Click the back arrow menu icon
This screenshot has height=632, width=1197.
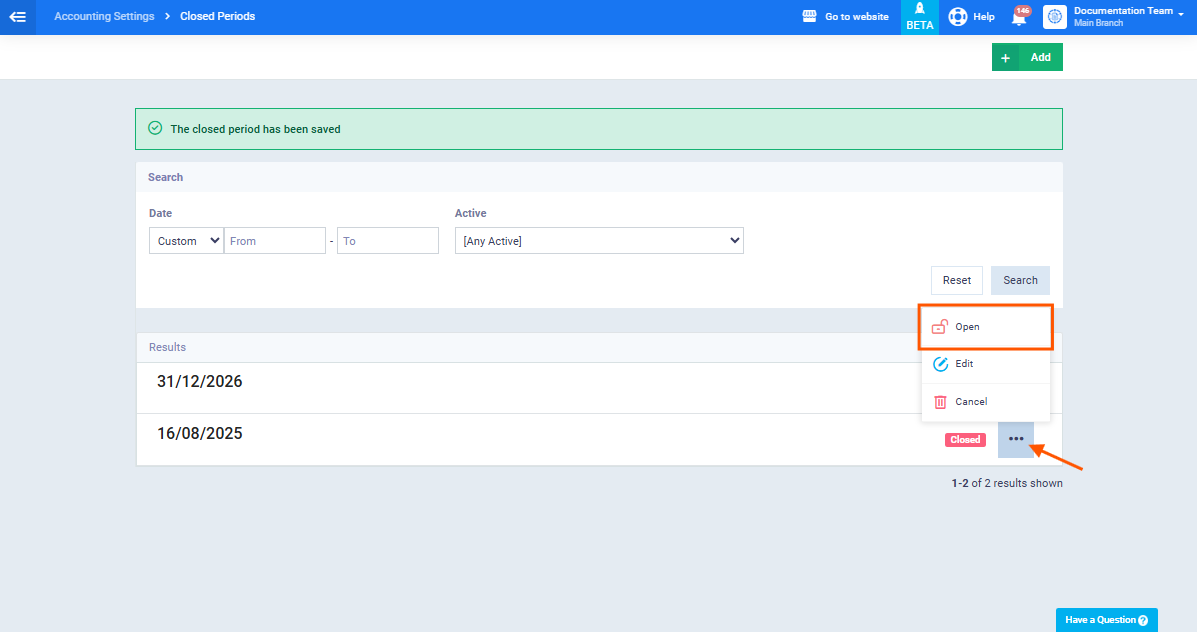18,17
